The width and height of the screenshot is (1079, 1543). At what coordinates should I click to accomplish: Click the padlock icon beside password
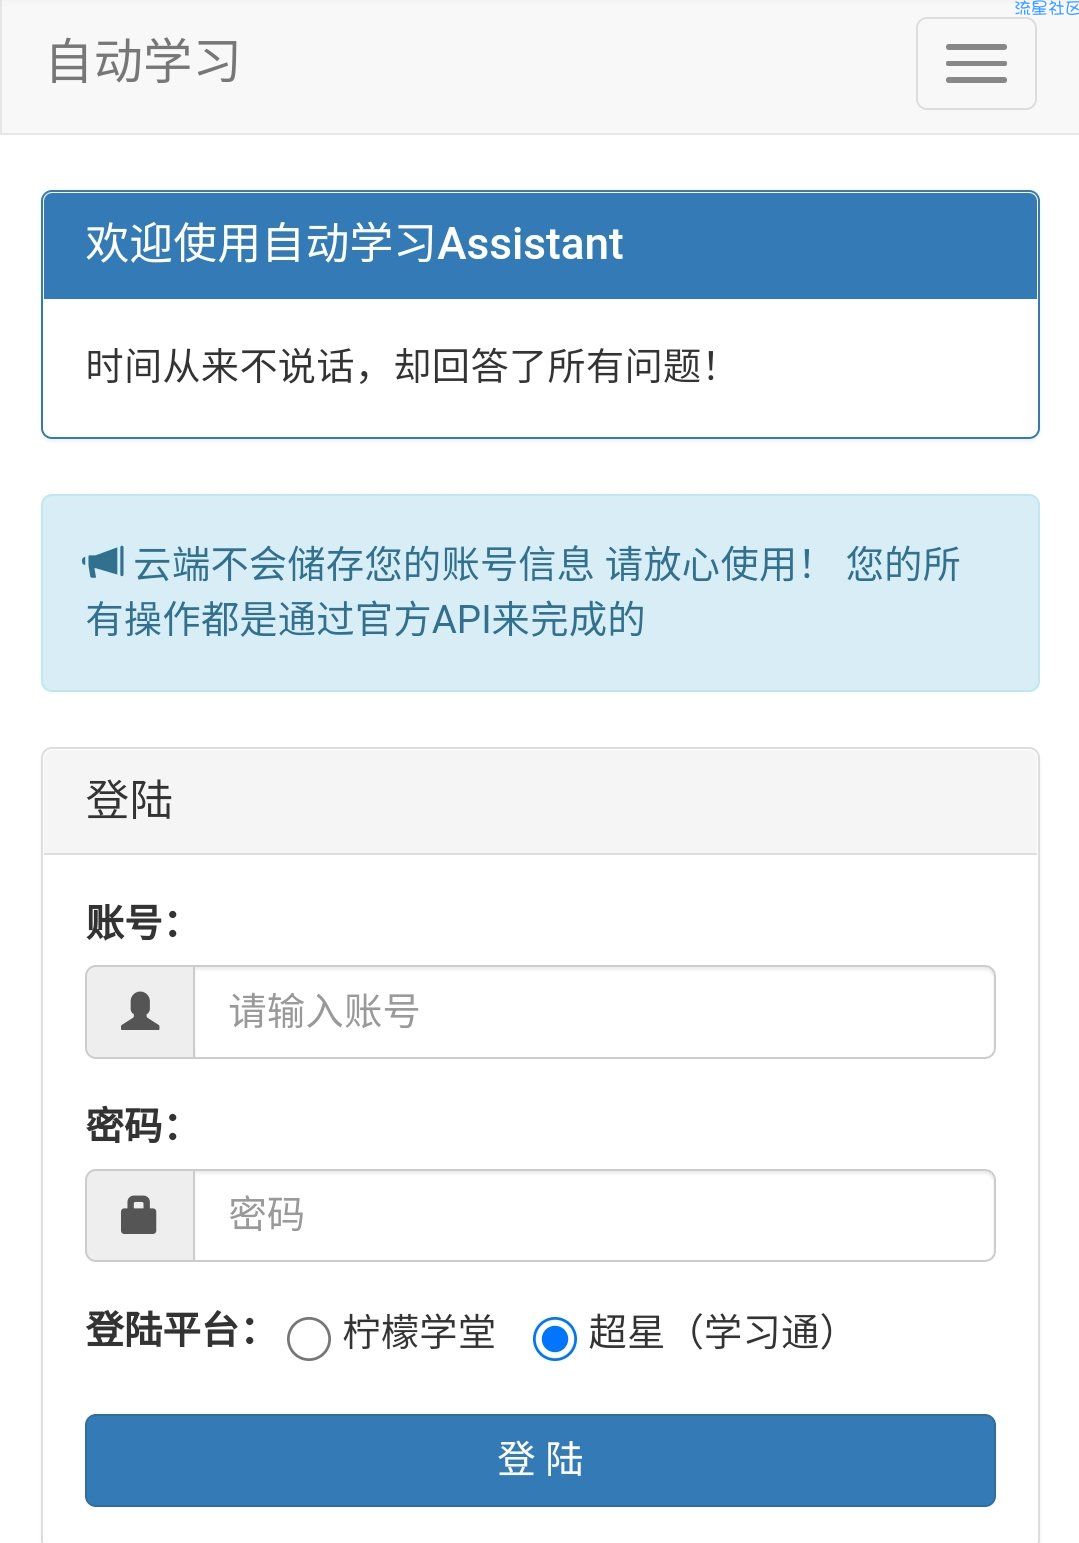point(139,1215)
